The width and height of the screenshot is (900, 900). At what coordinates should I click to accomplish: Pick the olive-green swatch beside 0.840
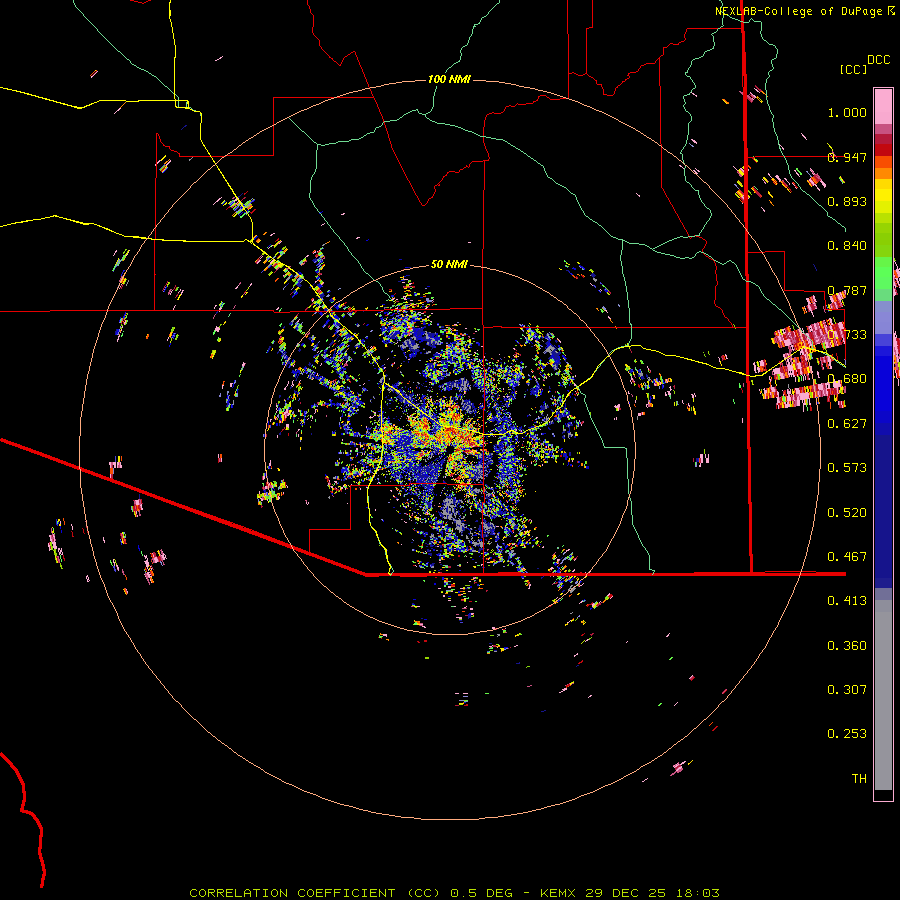point(883,240)
